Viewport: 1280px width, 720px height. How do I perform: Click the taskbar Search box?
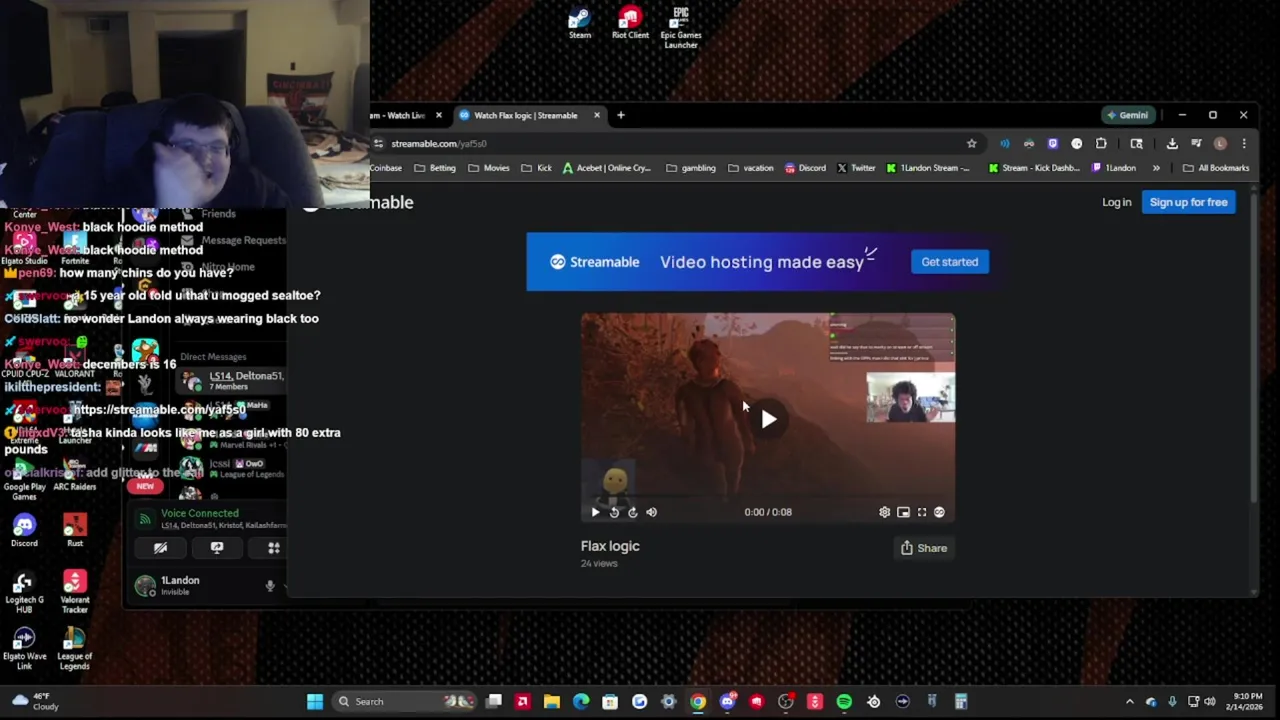point(404,701)
